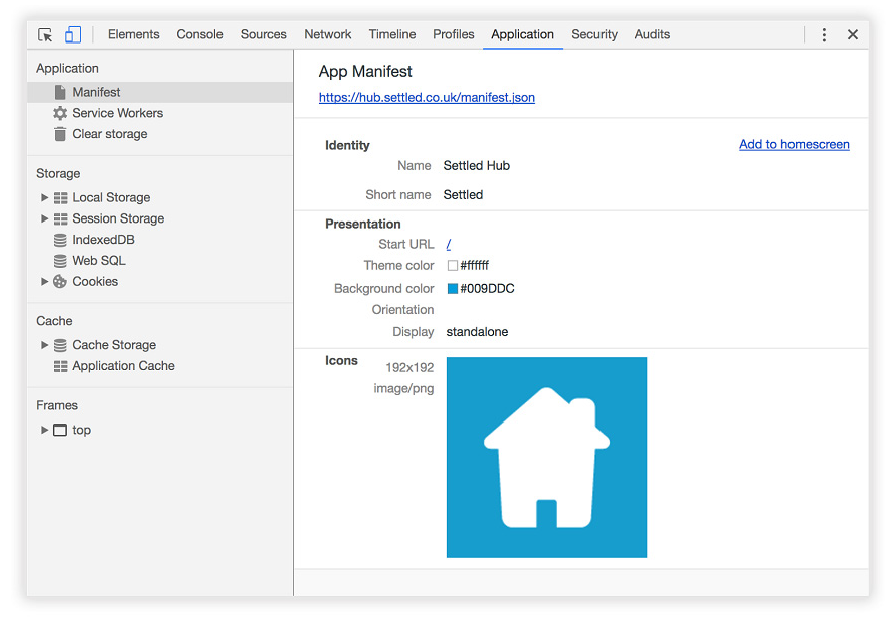Click the Cookies icon in sidebar
The height and width of the screenshot is (621, 892).
60,282
